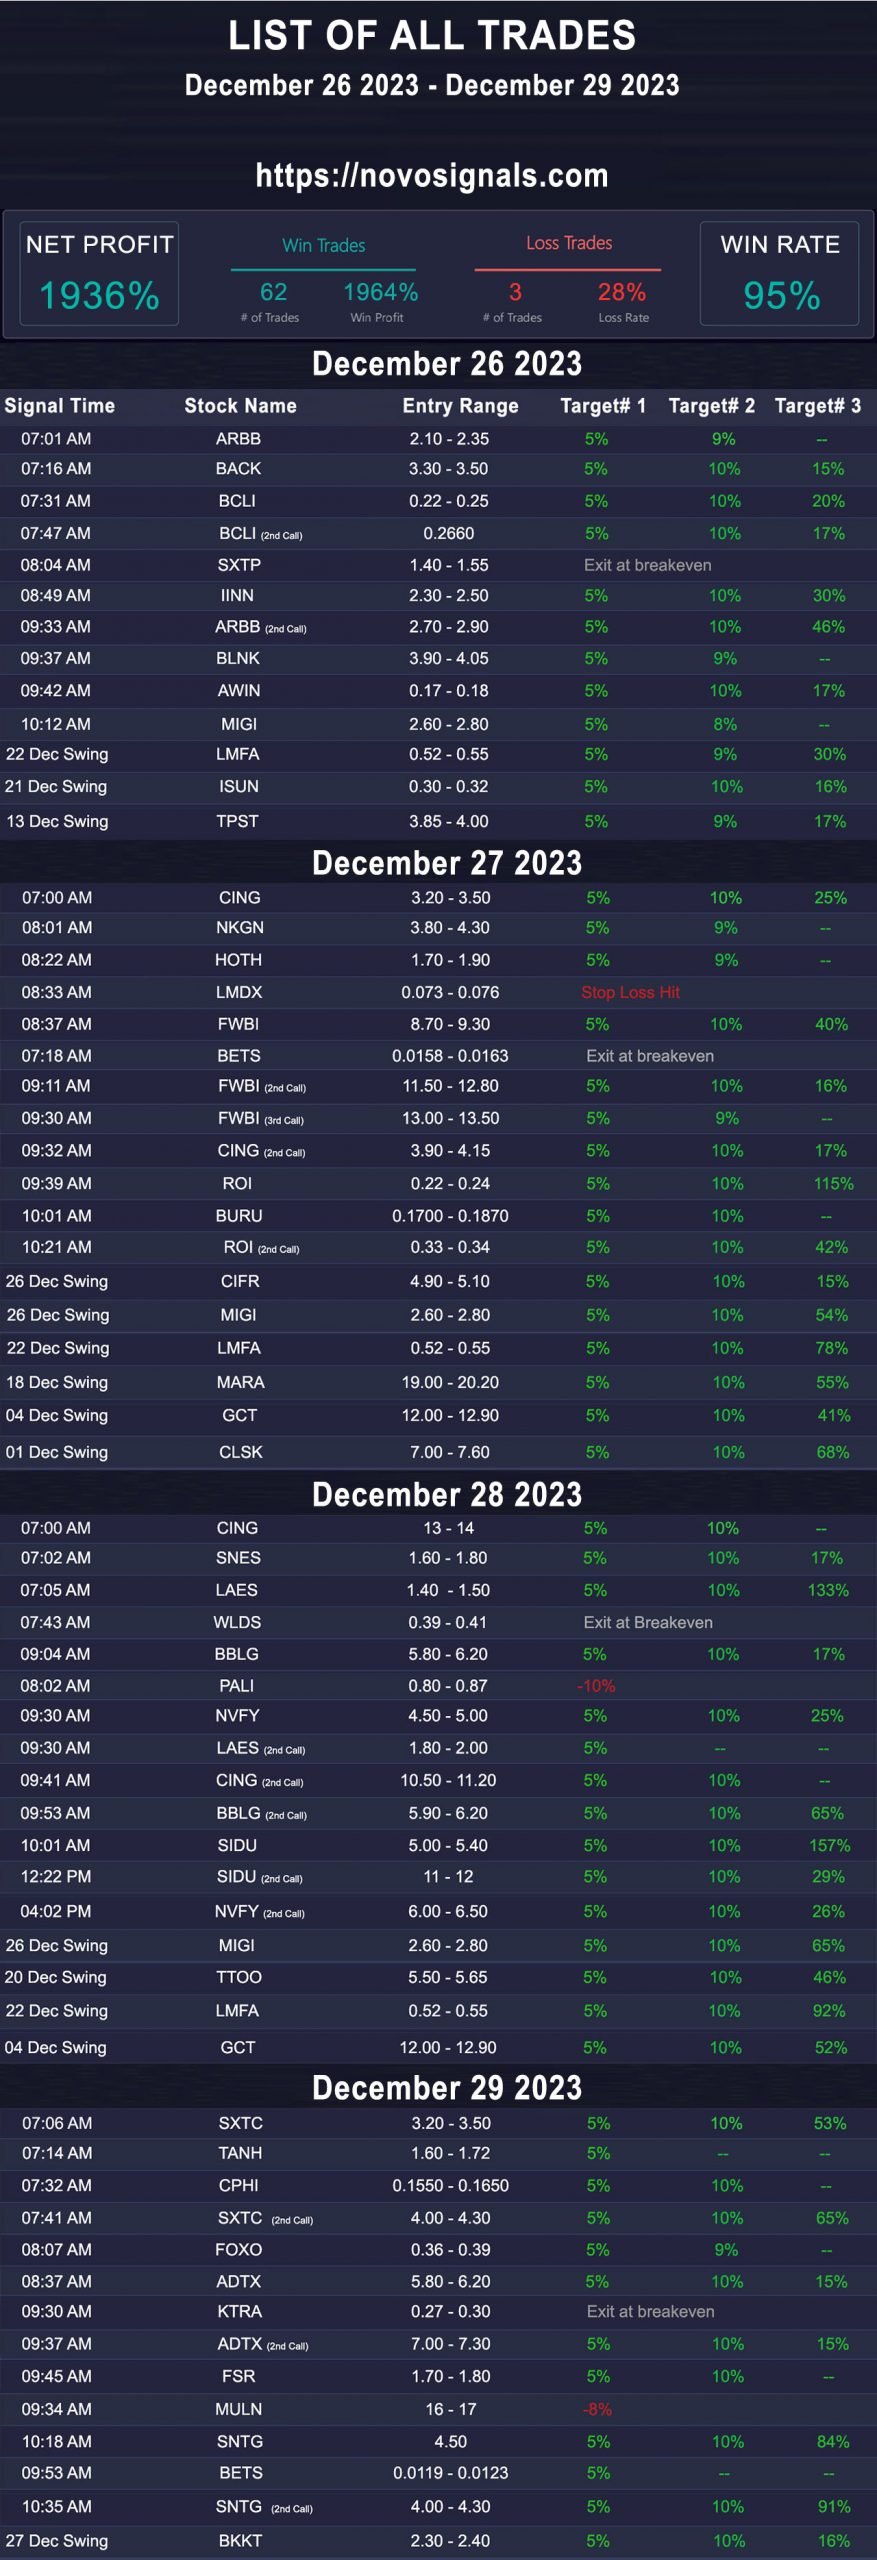Screen dimensions: 877x2560
Task: Click the Target# 3 column header
Action: pos(817,406)
